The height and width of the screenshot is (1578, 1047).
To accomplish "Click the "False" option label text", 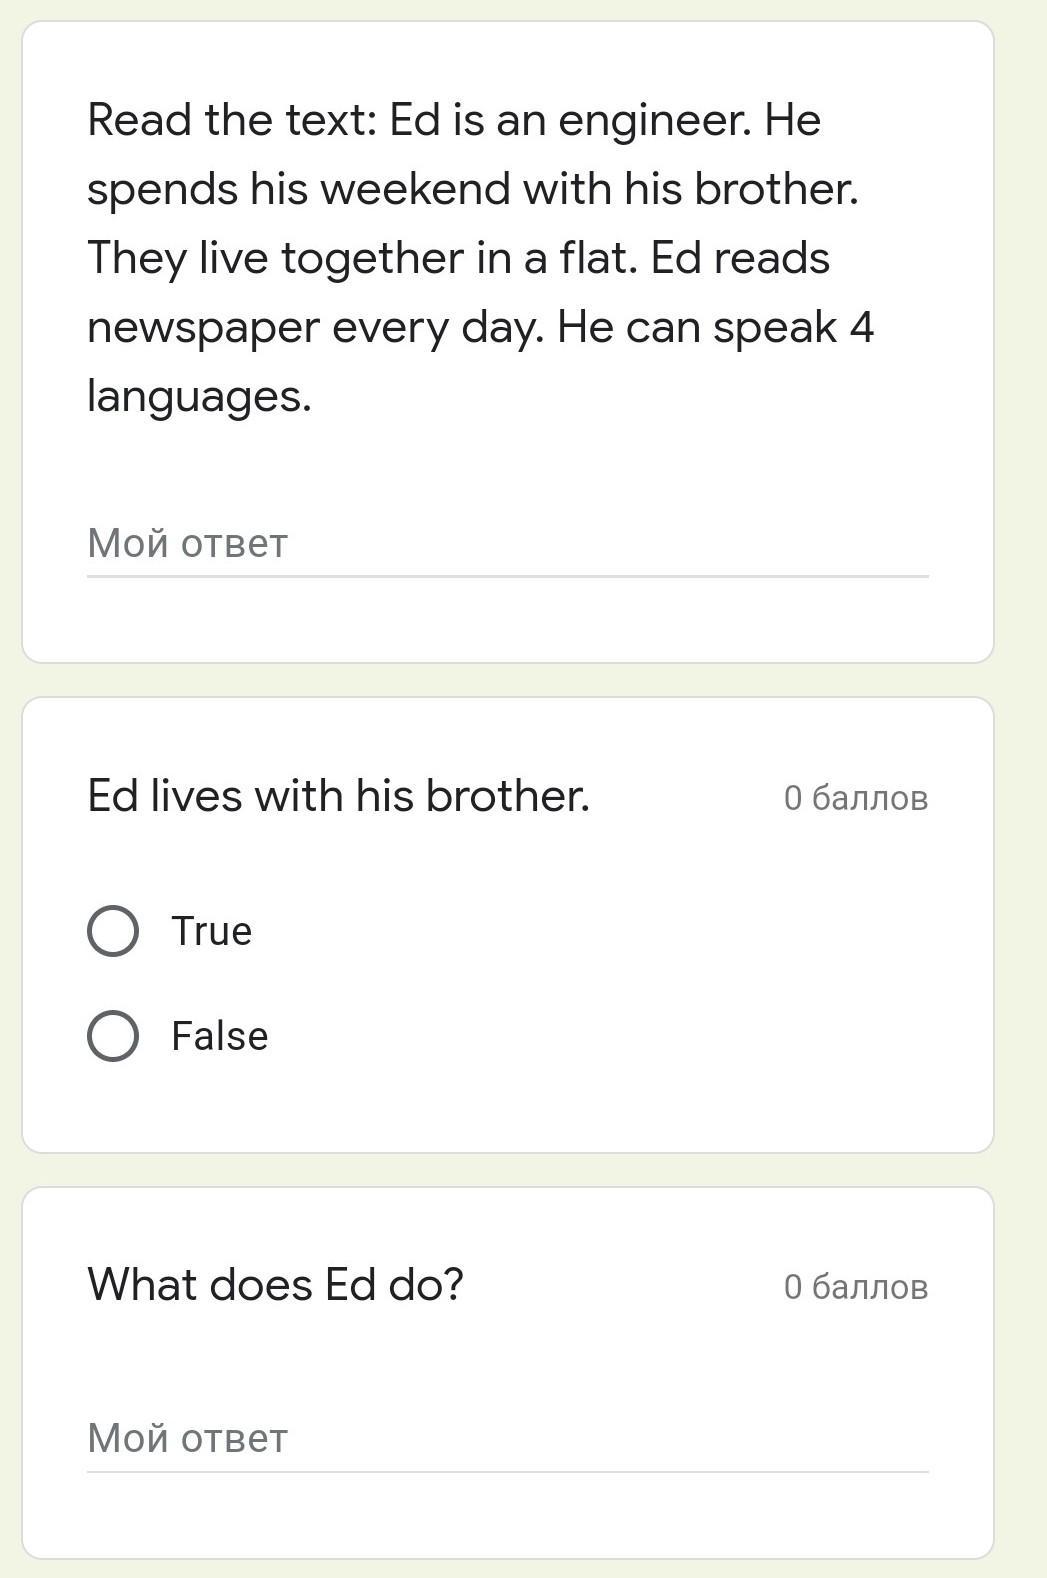I will point(219,1036).
